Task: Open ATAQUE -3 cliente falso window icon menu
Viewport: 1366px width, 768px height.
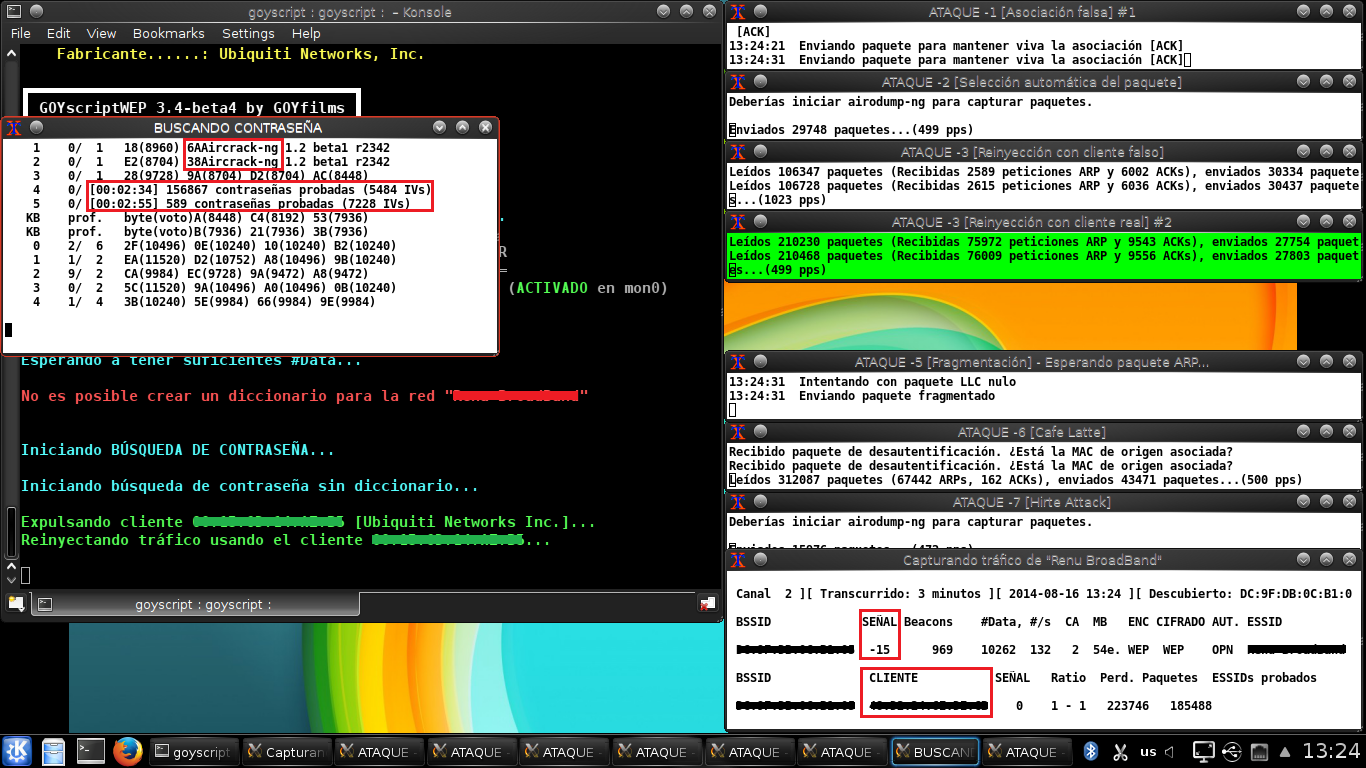Action: pos(737,152)
